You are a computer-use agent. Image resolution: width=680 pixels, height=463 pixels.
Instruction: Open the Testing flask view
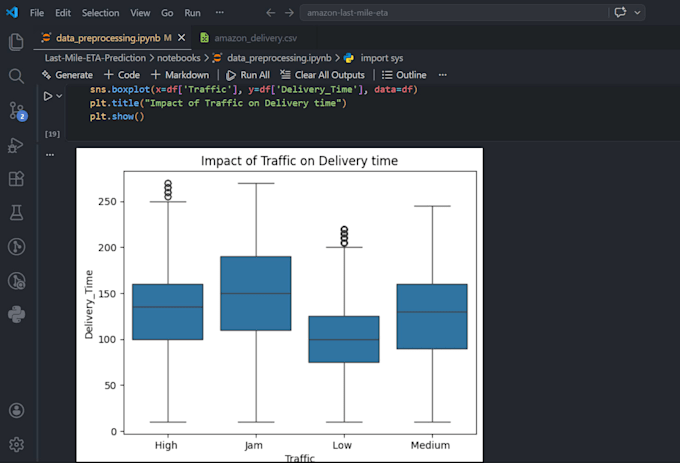point(16,212)
